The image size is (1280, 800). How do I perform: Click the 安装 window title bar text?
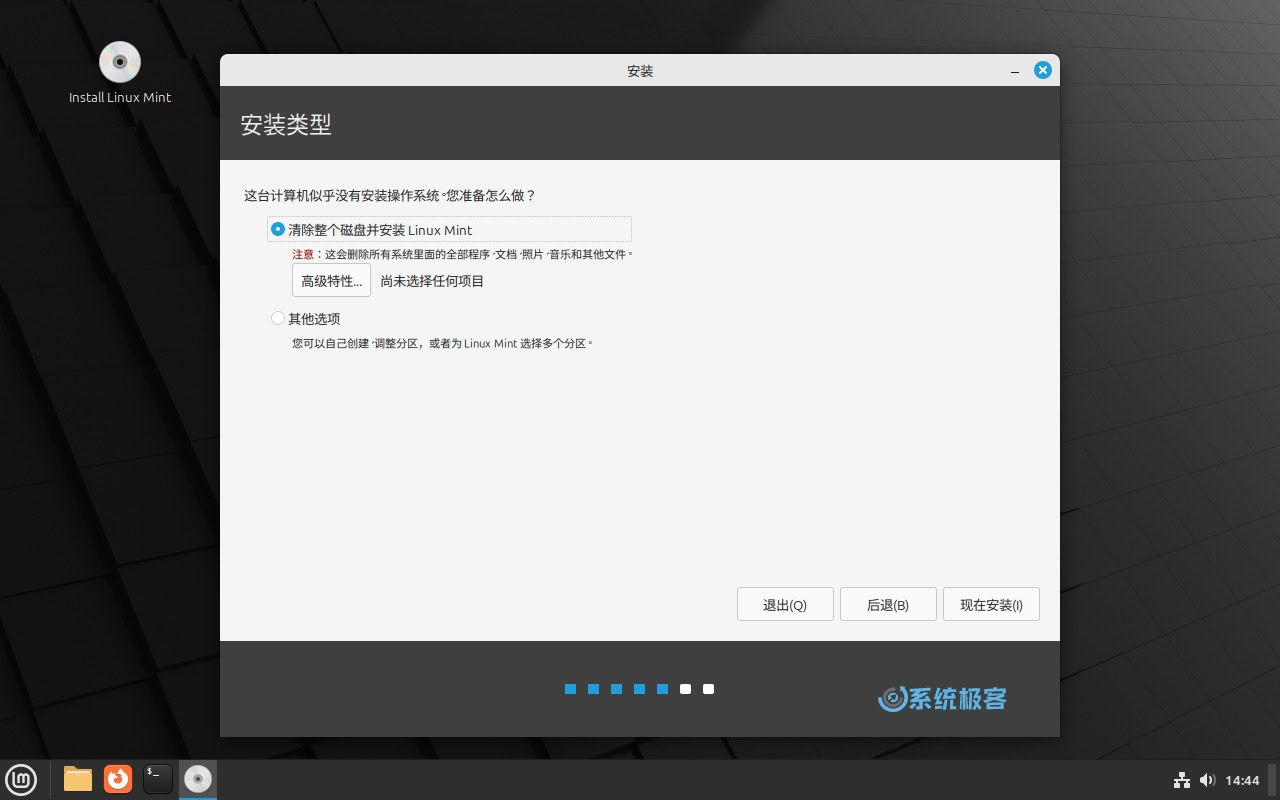click(x=640, y=71)
